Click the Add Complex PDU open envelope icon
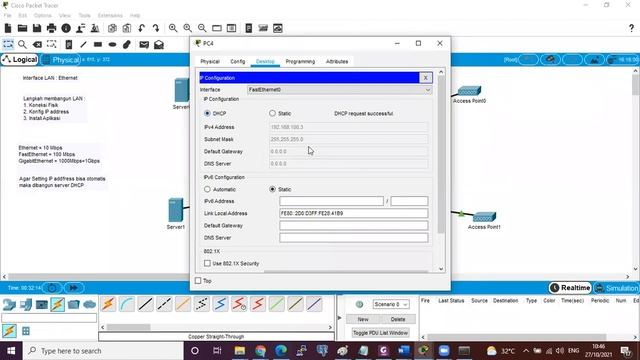640x360 pixels. point(159,44)
